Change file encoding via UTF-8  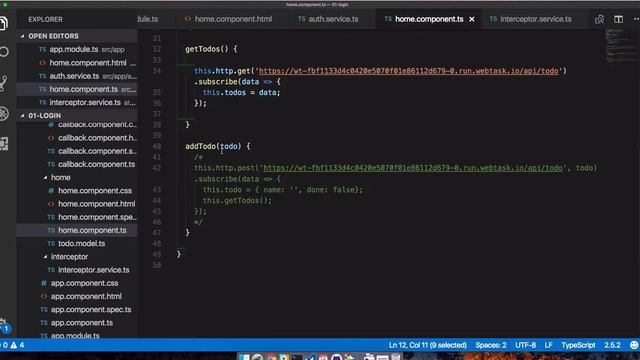(x=525, y=345)
